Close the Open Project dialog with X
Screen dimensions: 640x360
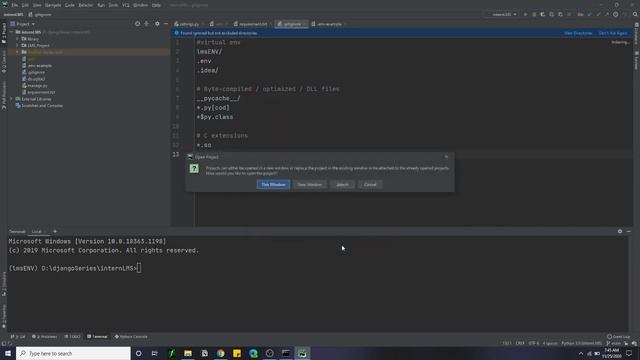click(446, 157)
